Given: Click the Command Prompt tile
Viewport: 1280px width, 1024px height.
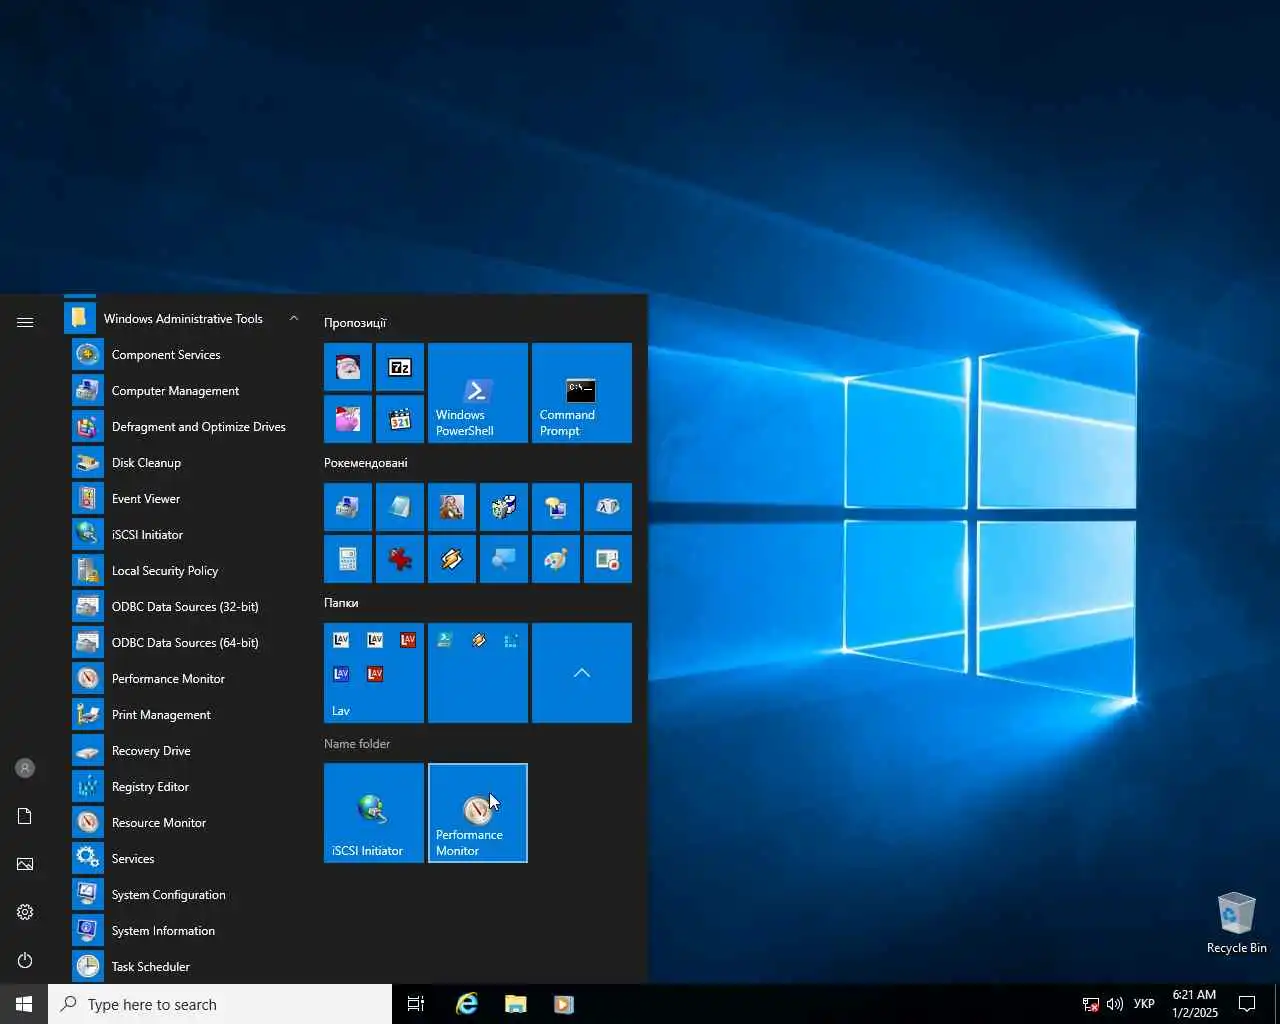Looking at the screenshot, I should [582, 393].
